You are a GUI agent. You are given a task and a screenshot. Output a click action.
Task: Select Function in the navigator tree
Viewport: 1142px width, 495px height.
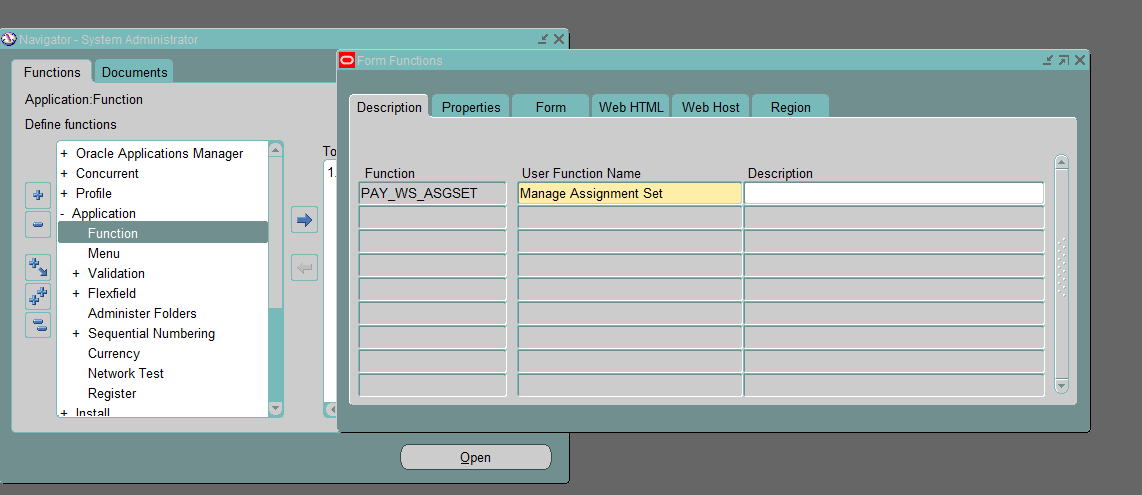coord(163,233)
